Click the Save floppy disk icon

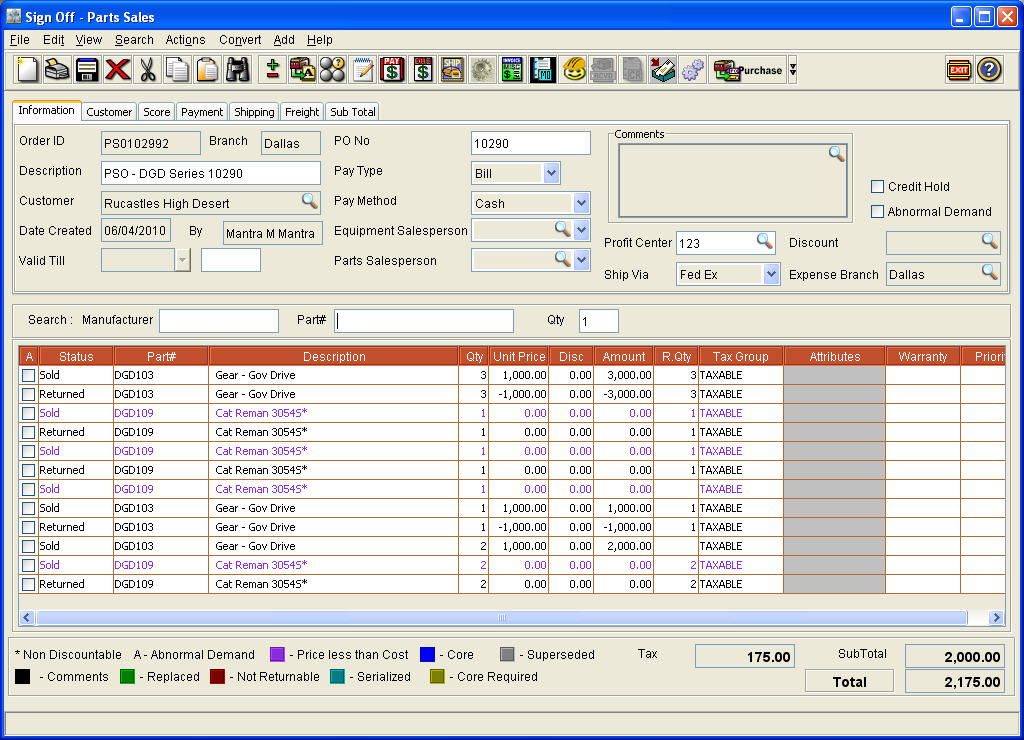(x=87, y=69)
